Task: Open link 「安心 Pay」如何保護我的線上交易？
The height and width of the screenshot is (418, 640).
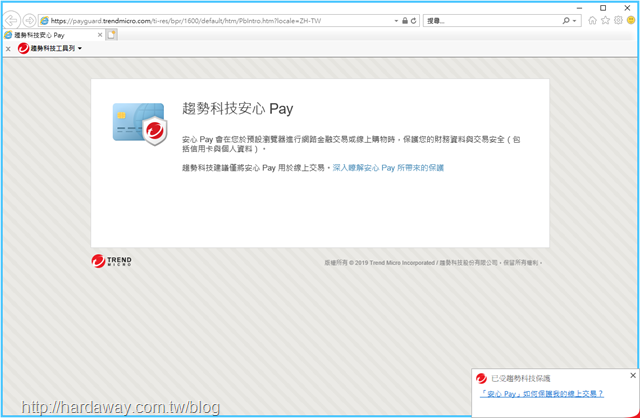Action: tap(541, 394)
